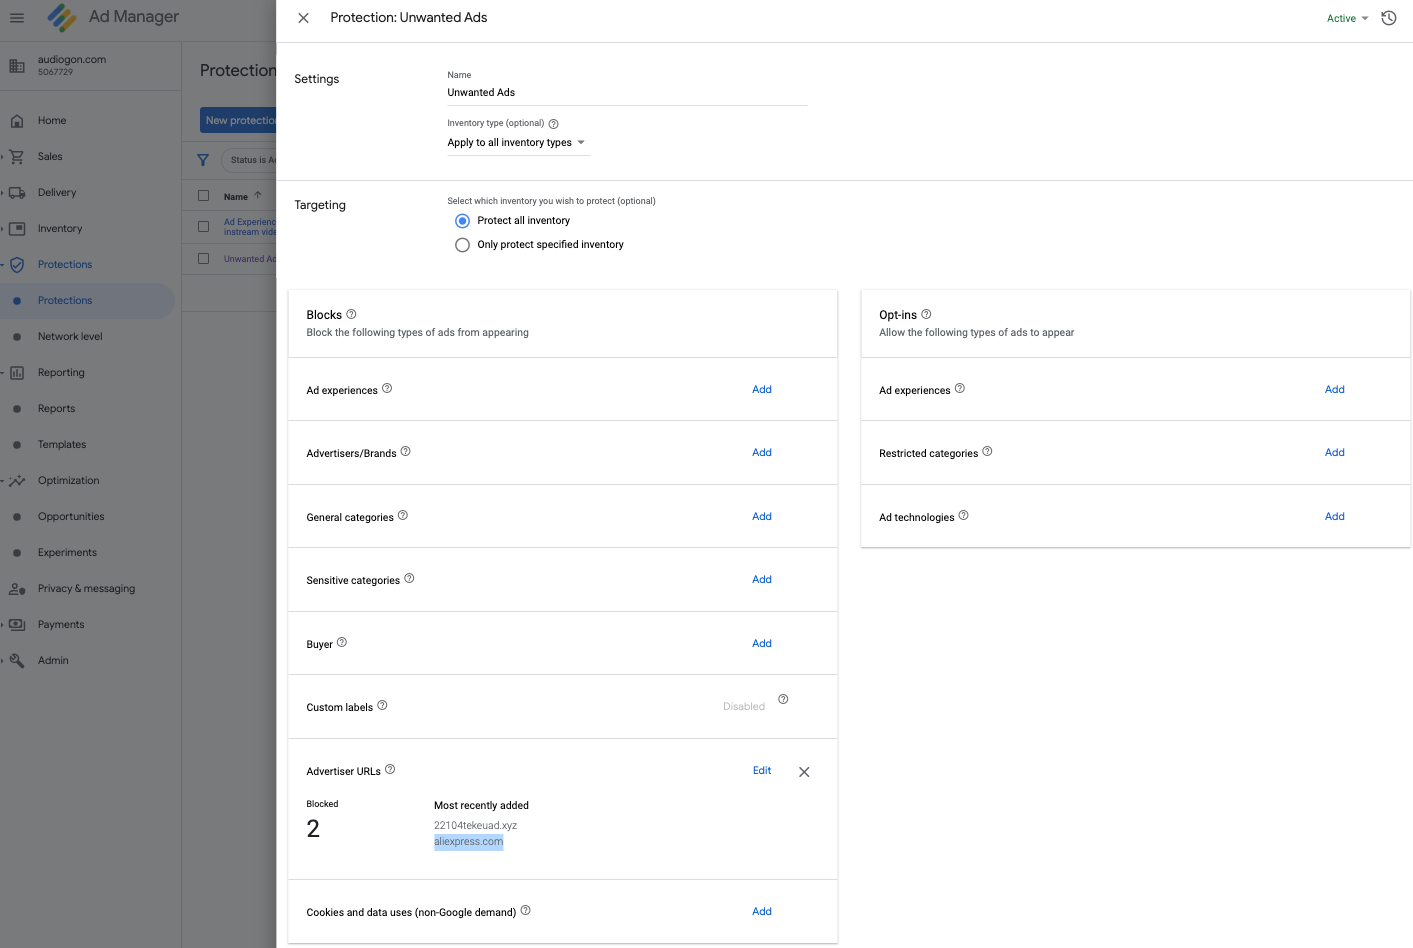1413x948 pixels.
Task: Select Only protect specified inventory radio
Action: [x=462, y=245]
